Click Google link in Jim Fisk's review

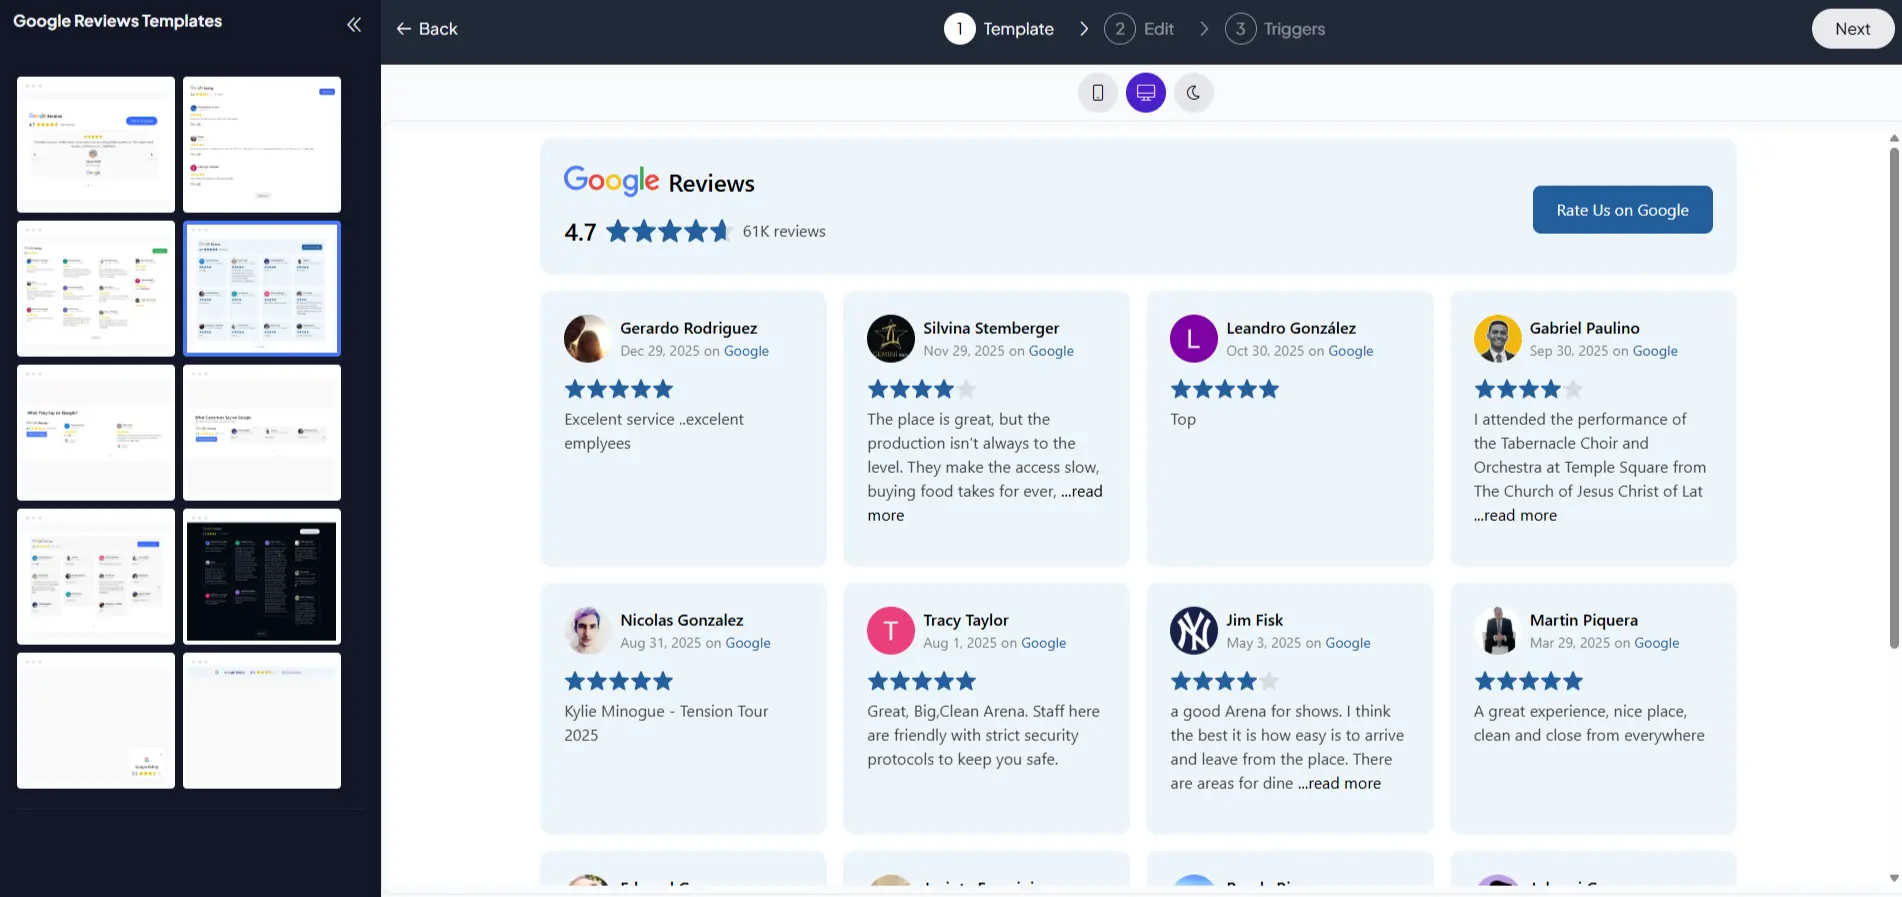click(x=1348, y=643)
